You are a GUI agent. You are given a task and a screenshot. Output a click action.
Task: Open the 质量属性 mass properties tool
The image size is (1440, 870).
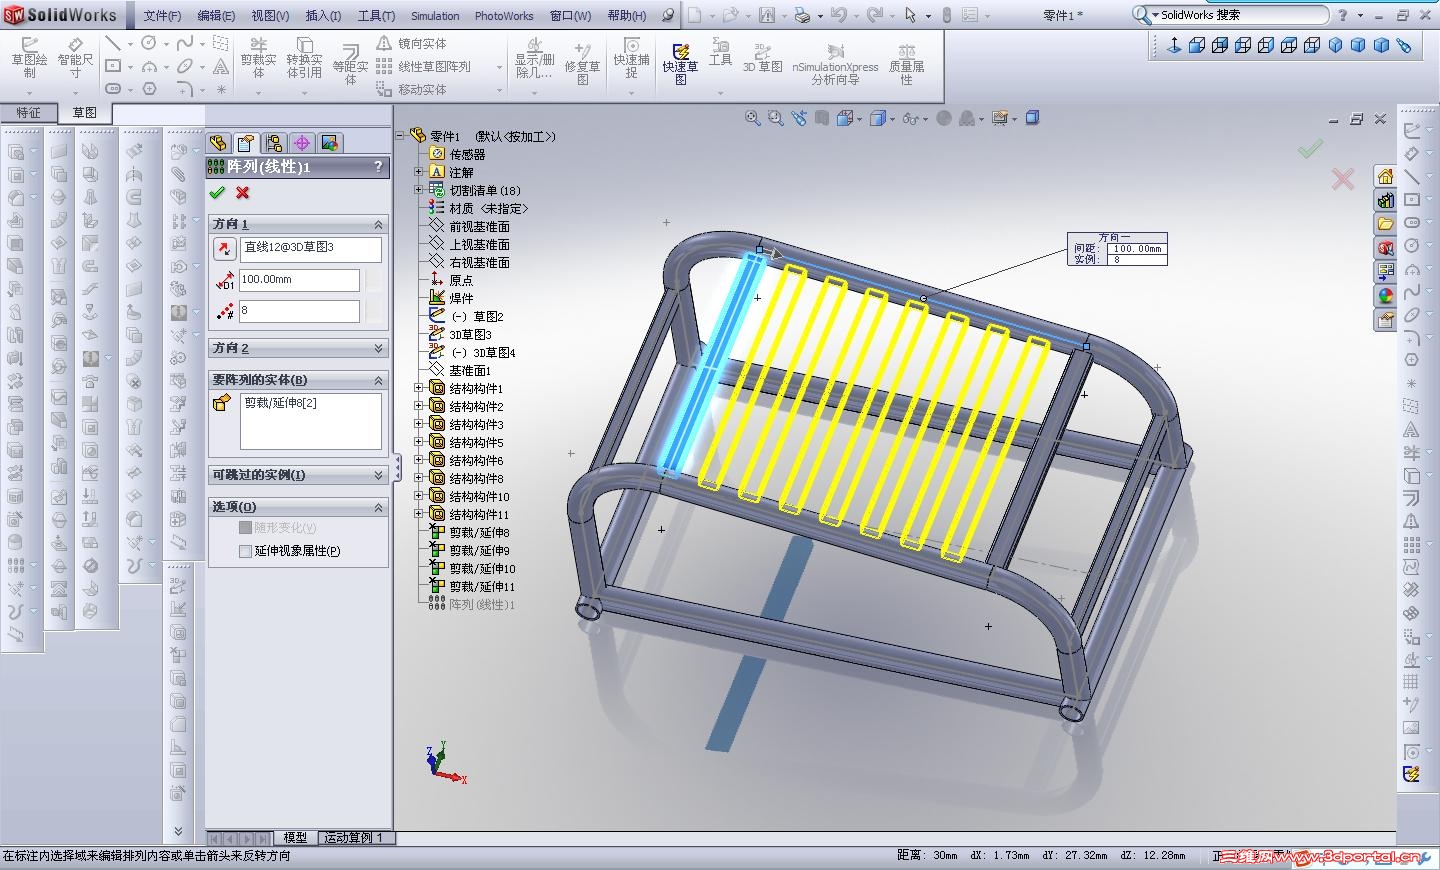pos(906,62)
